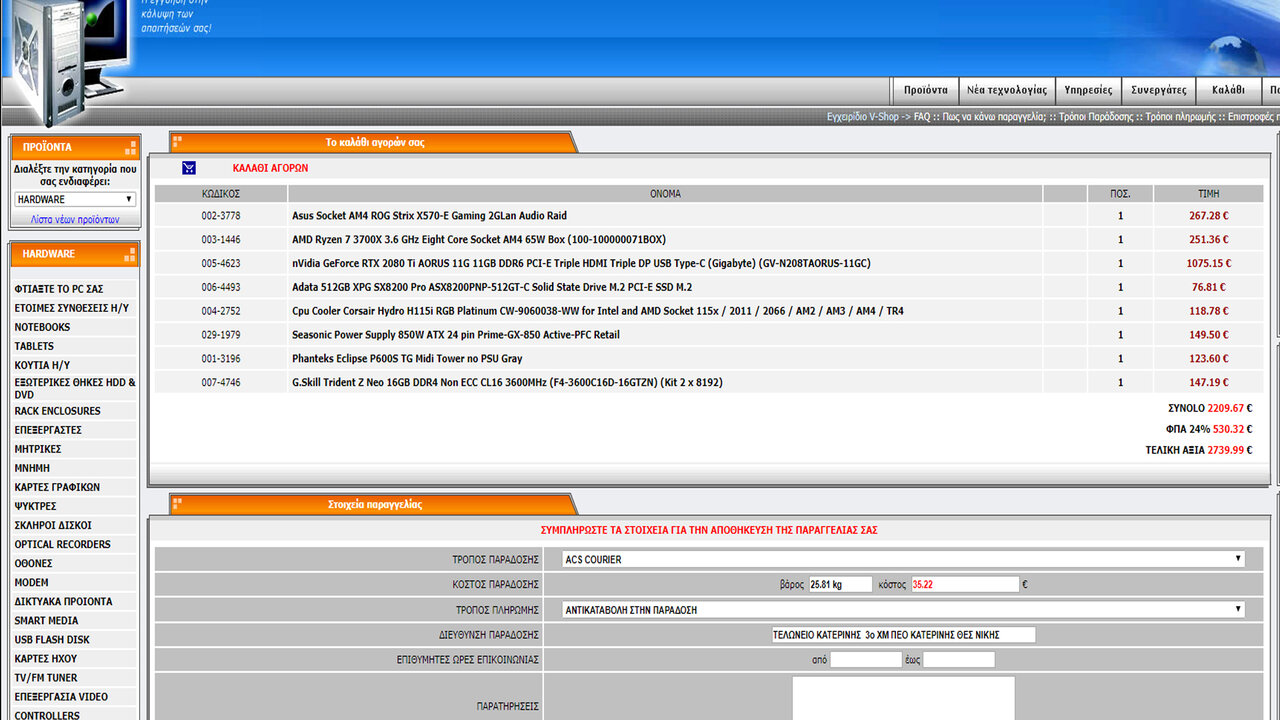Open the CONTROLLERS category
The width and height of the screenshot is (1280, 720).
[47, 715]
